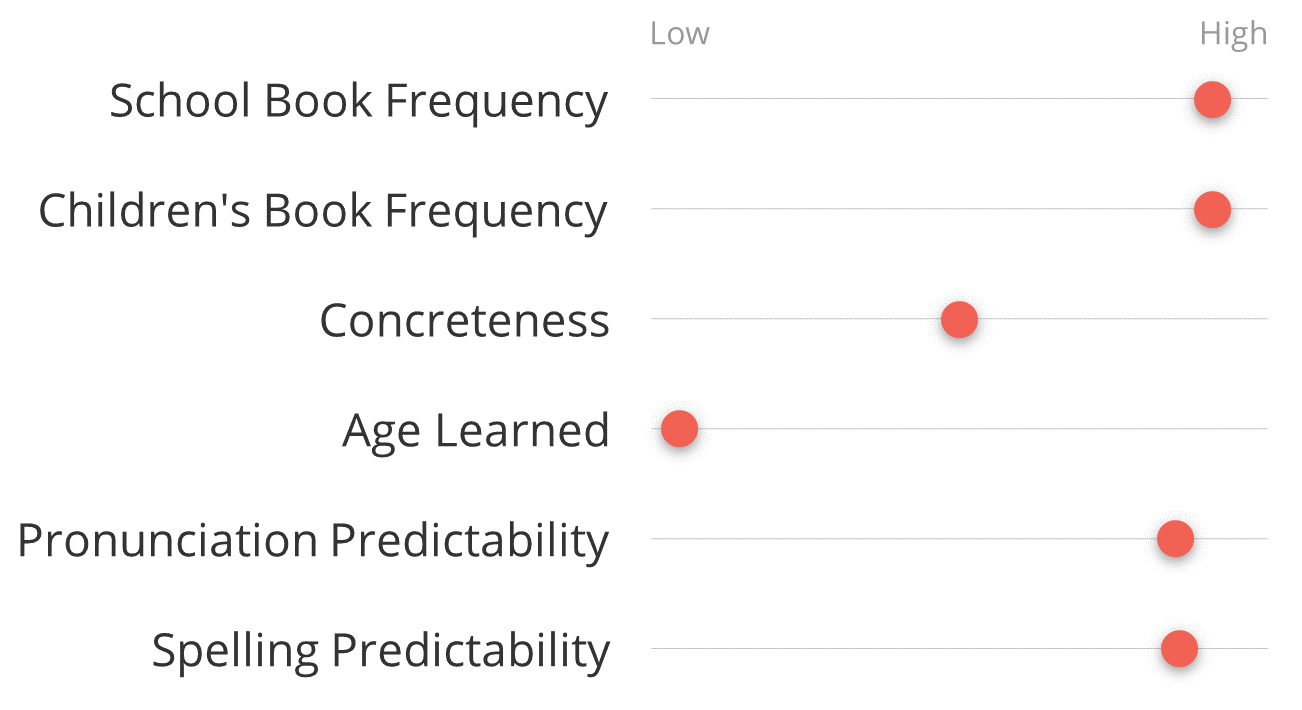Click the Spelling Predictability track's low end

pos(656,649)
